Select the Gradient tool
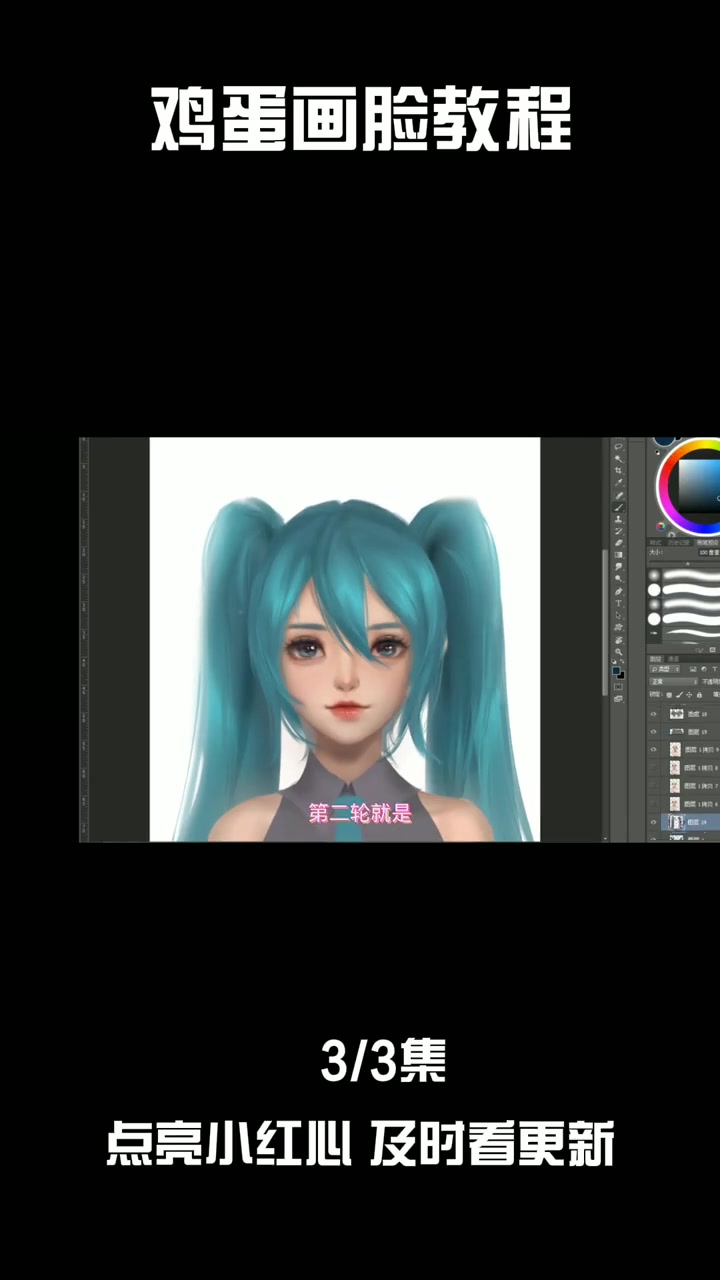720x1280 pixels. point(618,555)
